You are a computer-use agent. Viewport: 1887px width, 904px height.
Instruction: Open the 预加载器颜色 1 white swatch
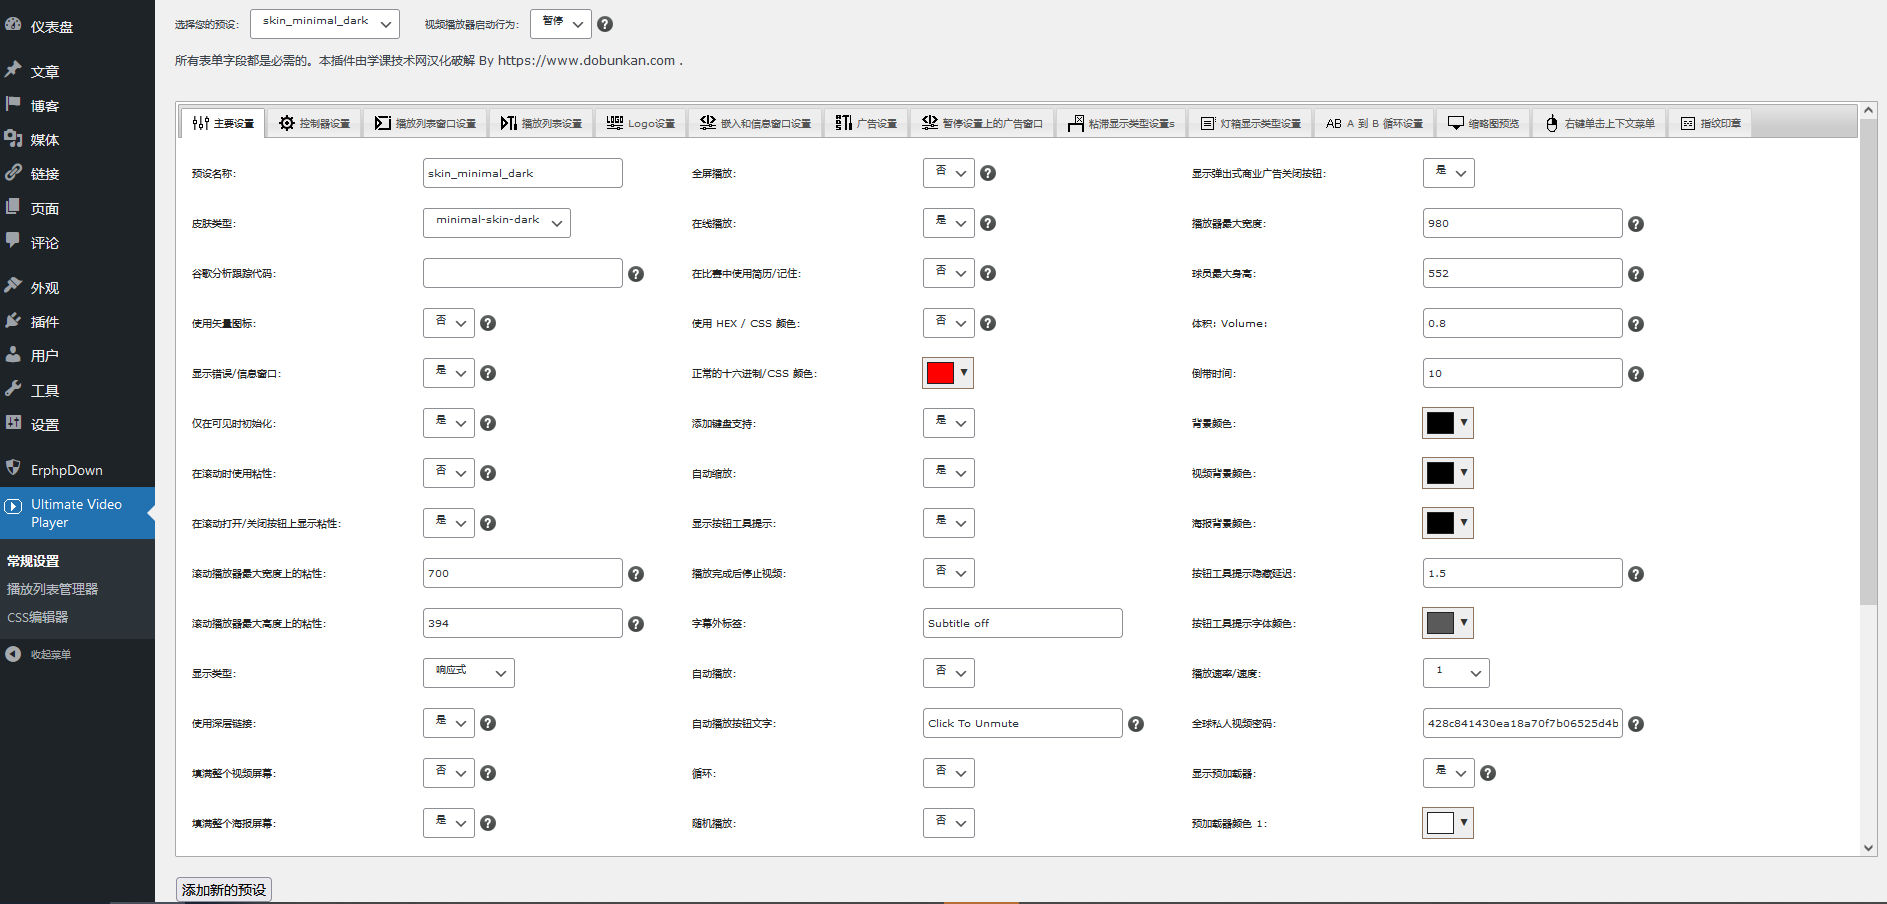point(1448,823)
